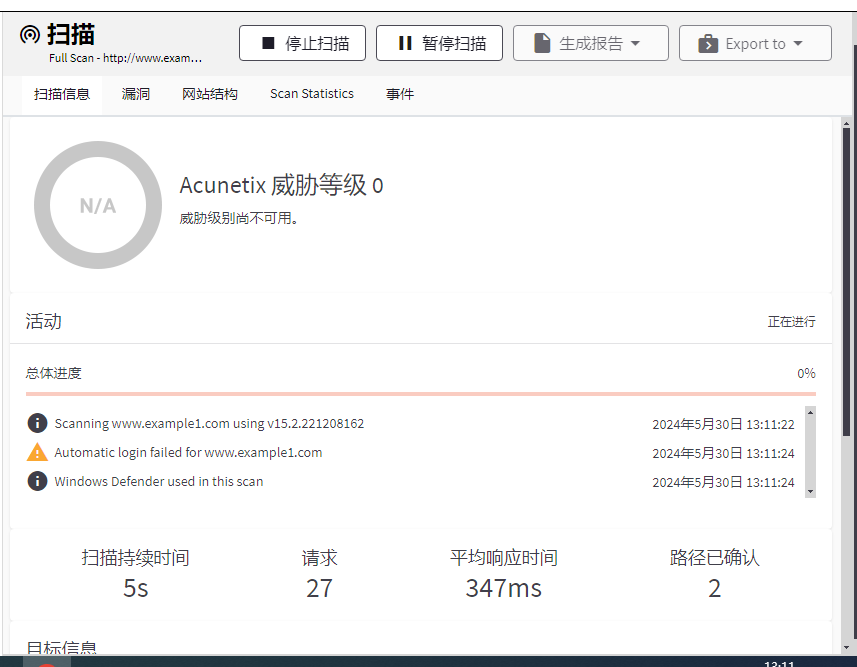Click Windows Defender used in this scan
This screenshot has width=857, height=667.
(159, 481)
